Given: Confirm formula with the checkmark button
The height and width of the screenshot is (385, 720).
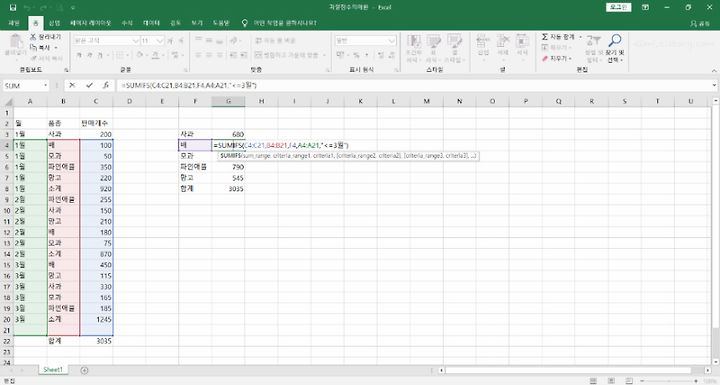Looking at the screenshot, I should pos(89,85).
